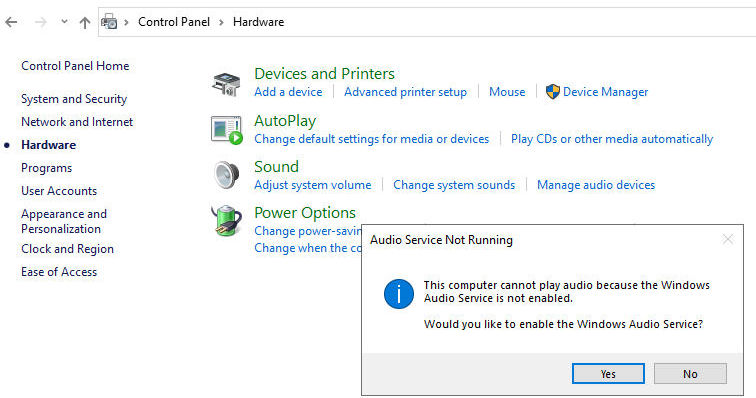The width and height of the screenshot is (756, 398).
Task: Click the Audio Service Not Running title
Action: coord(441,240)
